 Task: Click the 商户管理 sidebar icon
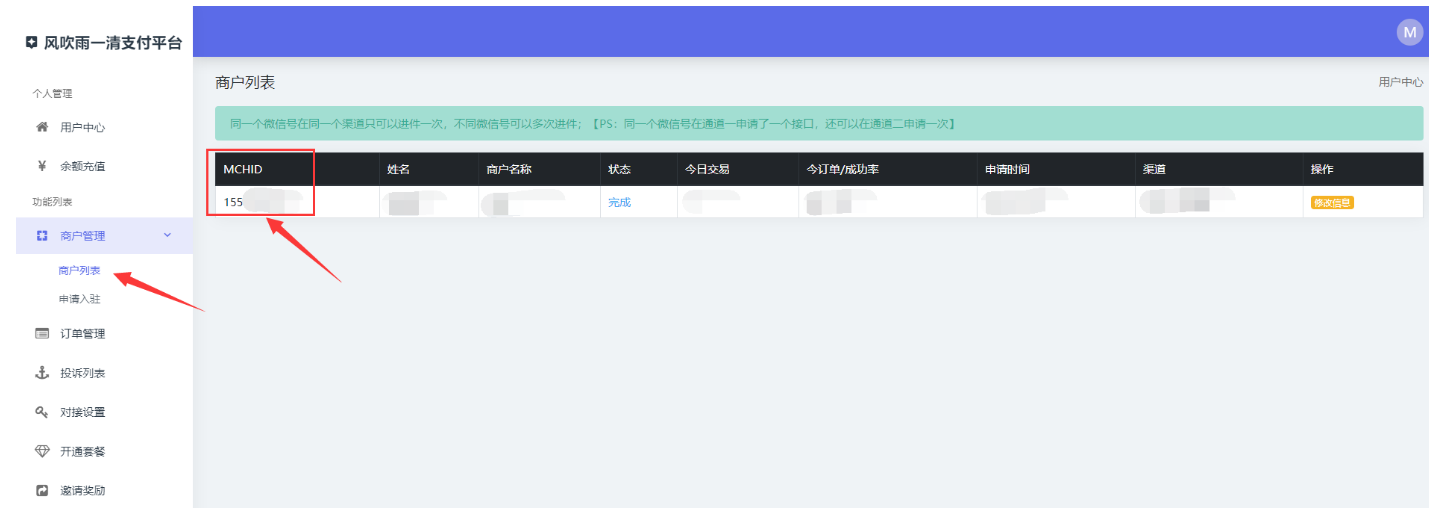[x=42, y=236]
